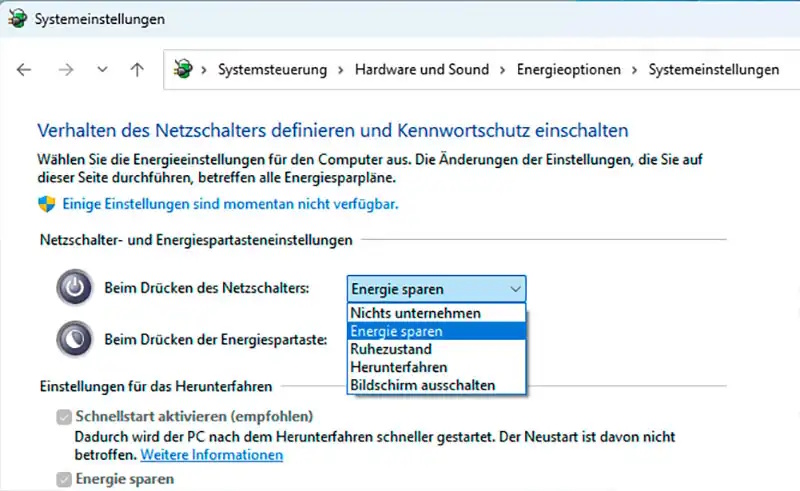Image resolution: width=800 pixels, height=491 pixels.
Task: Click the Systemeinstellungen window title icon
Action: [x=18, y=19]
